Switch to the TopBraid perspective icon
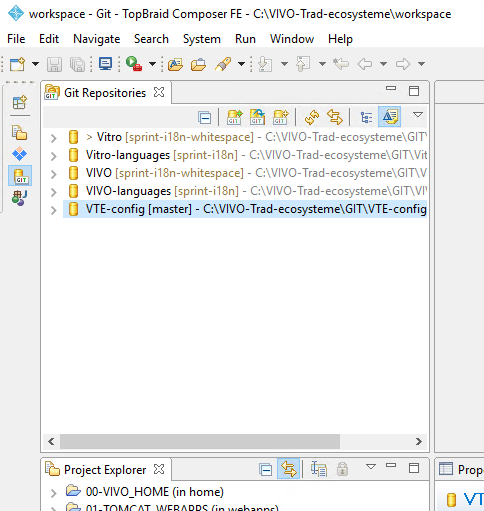This screenshot has height=511, width=484. coord(20,154)
